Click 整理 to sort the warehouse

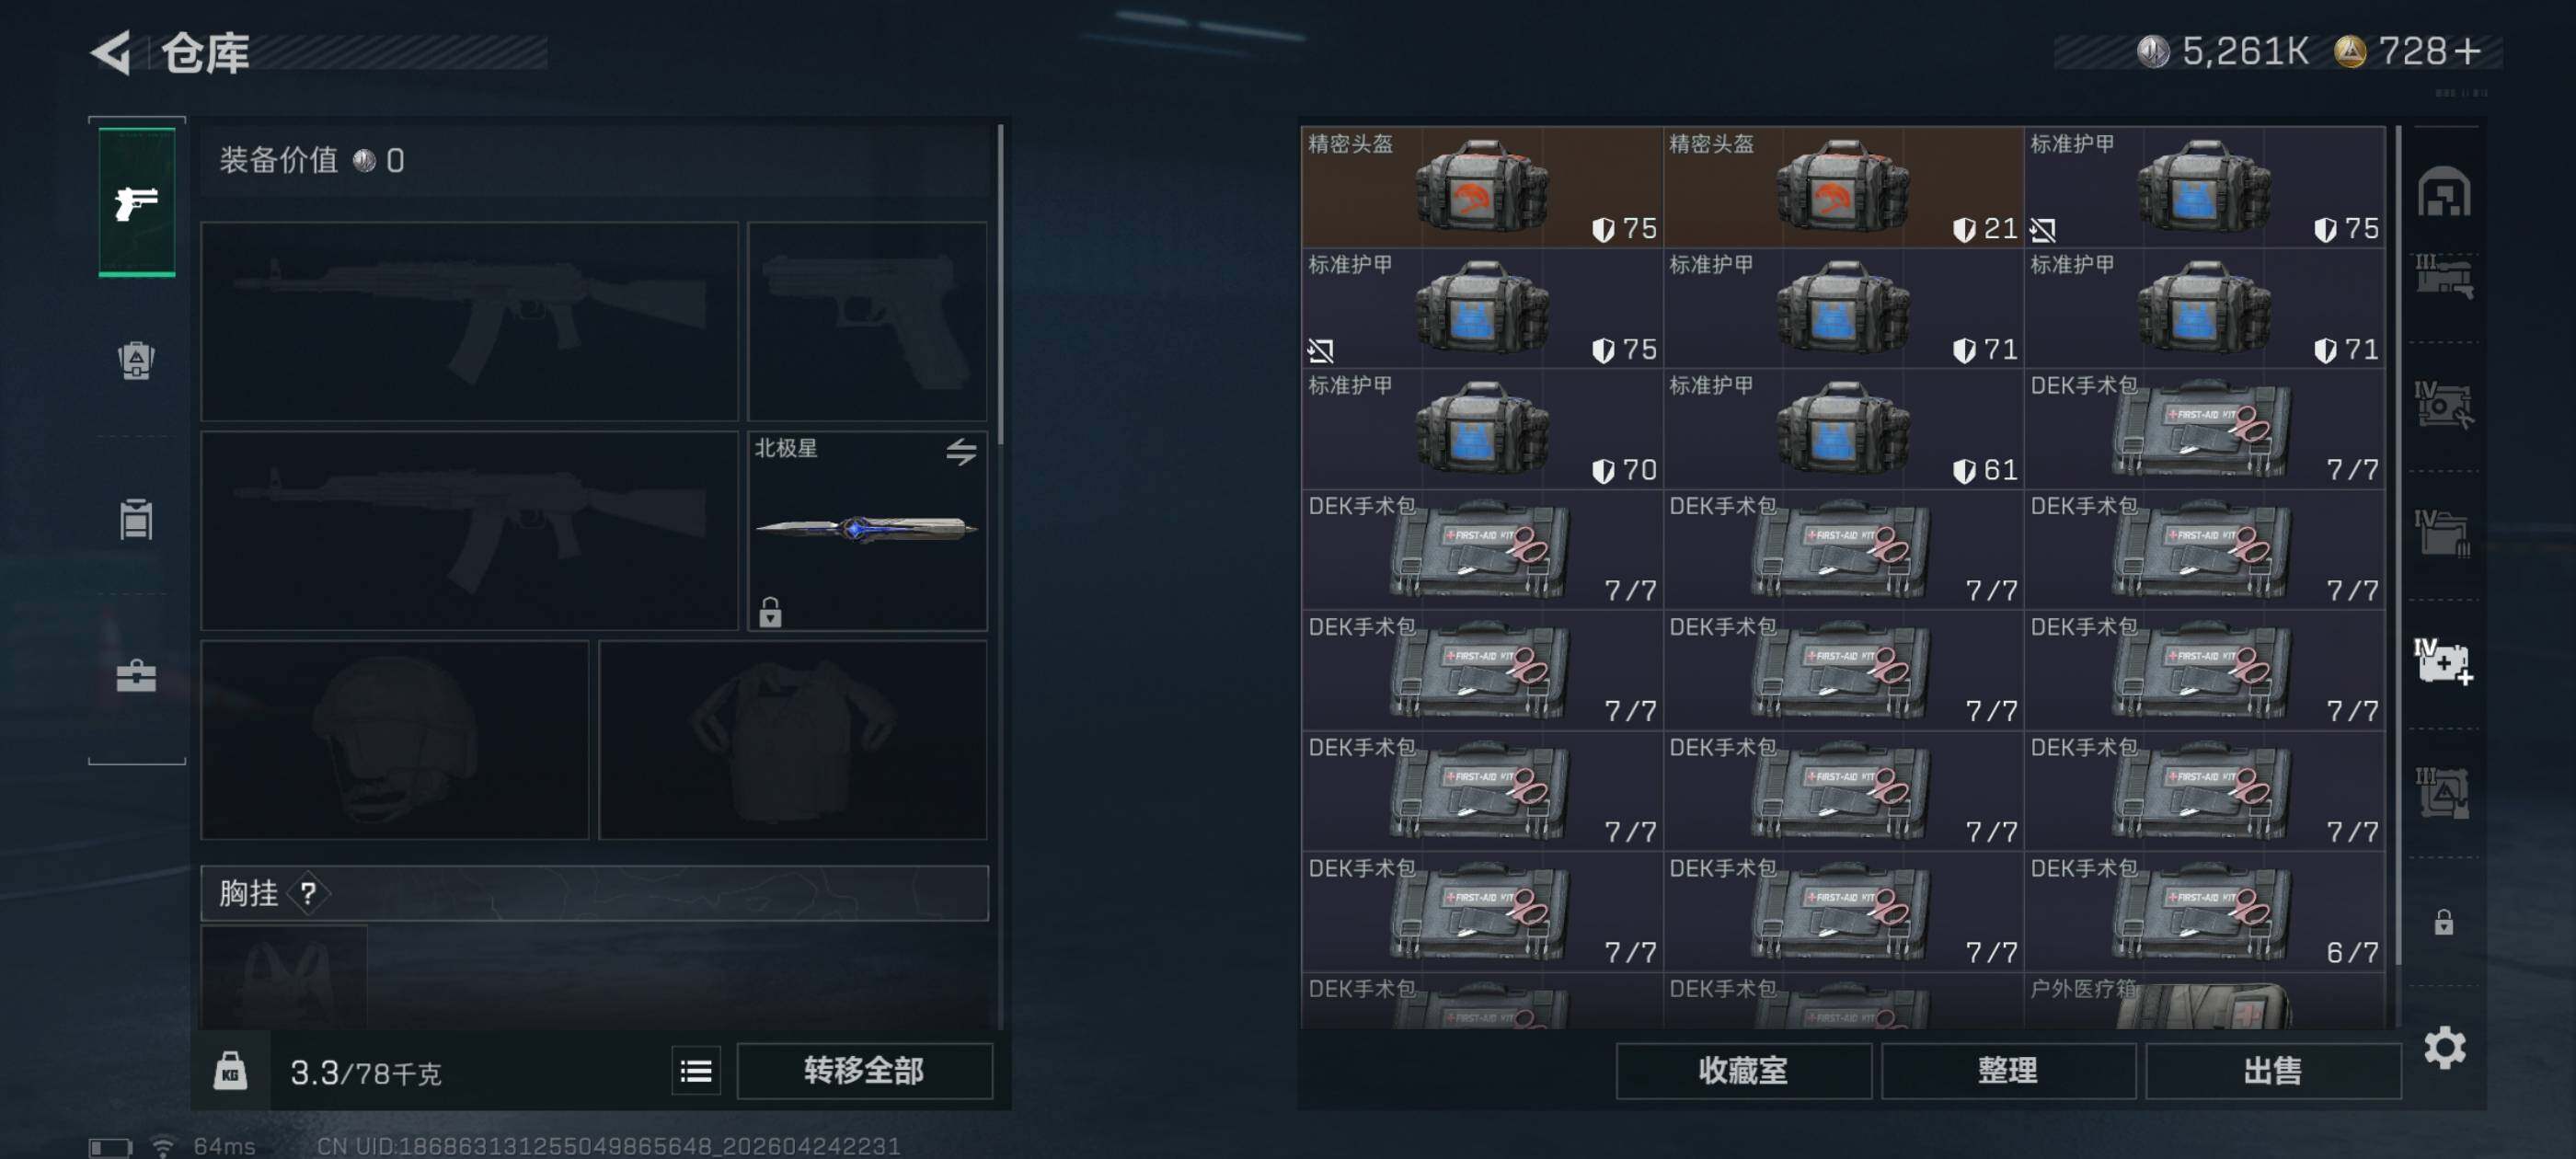click(2008, 1070)
